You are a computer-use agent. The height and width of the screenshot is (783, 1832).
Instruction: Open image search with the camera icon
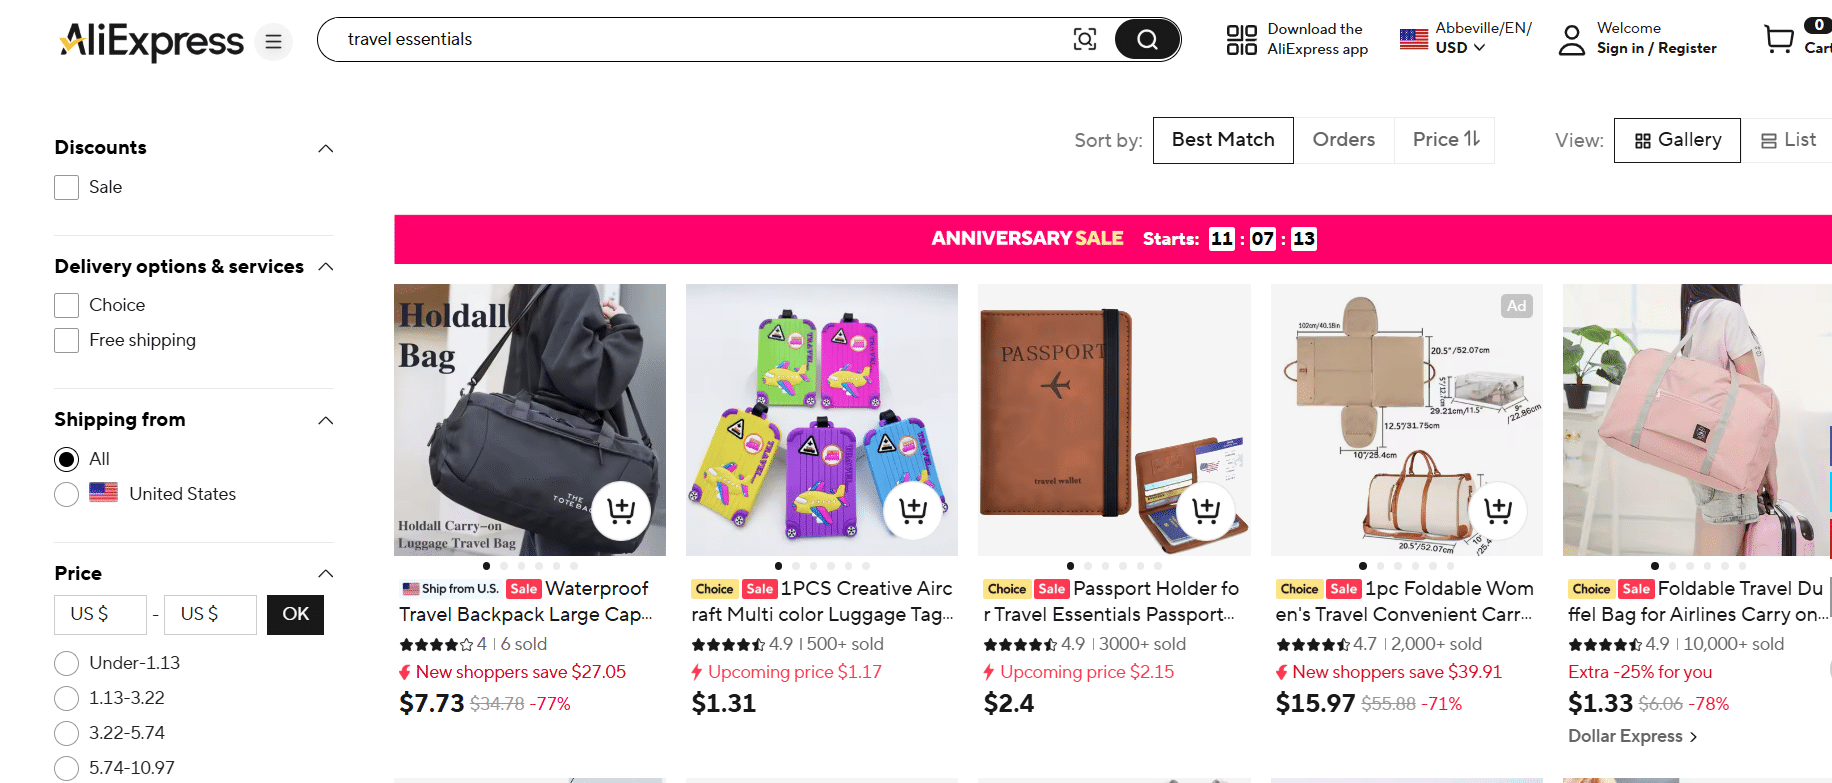pos(1085,39)
